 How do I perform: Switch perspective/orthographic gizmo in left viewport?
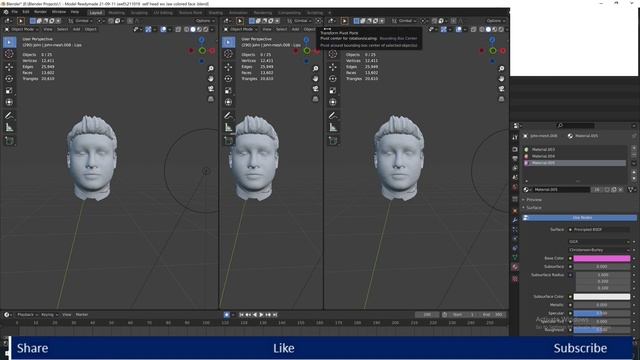click(211, 99)
